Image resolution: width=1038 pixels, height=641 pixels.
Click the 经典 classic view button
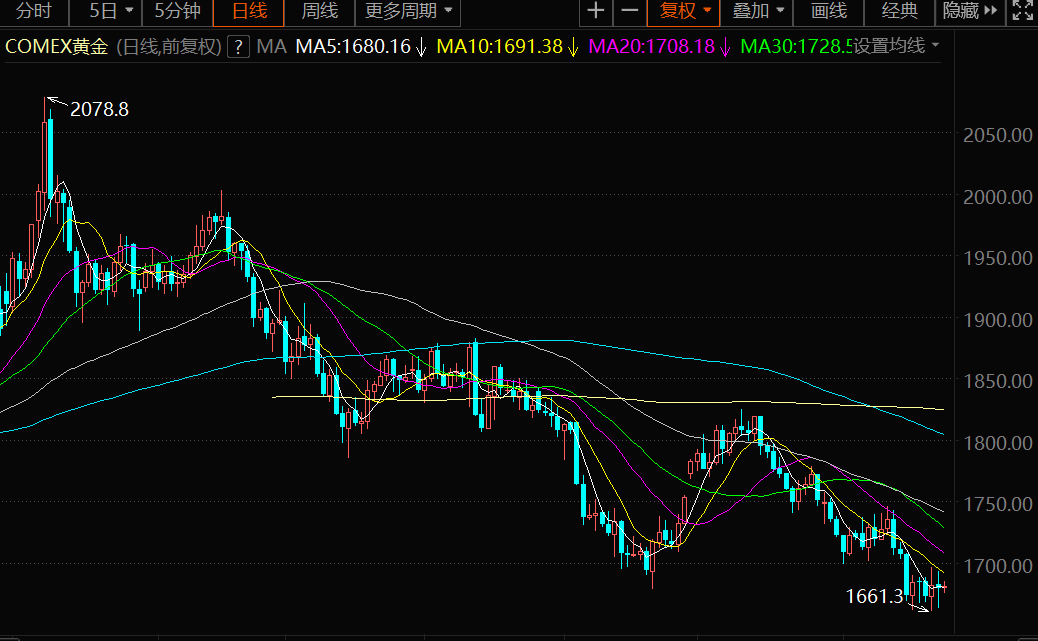click(900, 11)
